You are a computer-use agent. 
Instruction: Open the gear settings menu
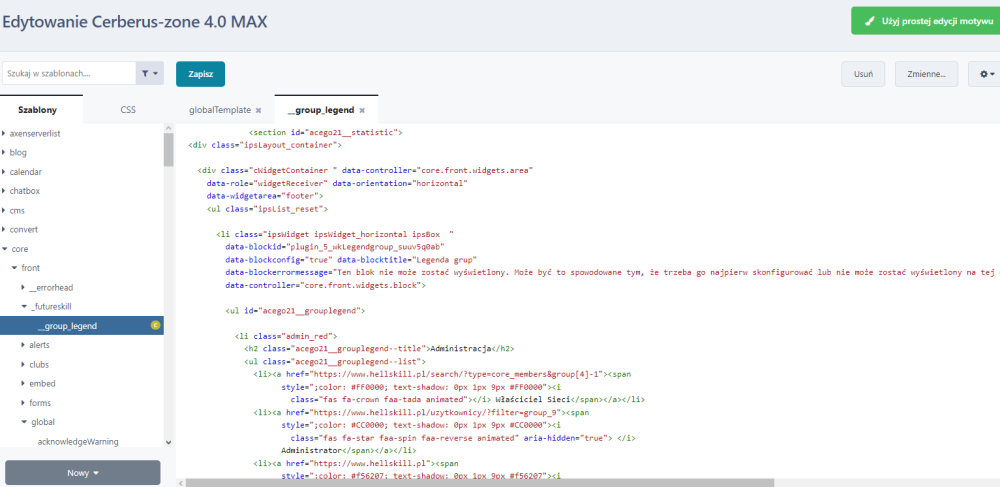click(985, 74)
